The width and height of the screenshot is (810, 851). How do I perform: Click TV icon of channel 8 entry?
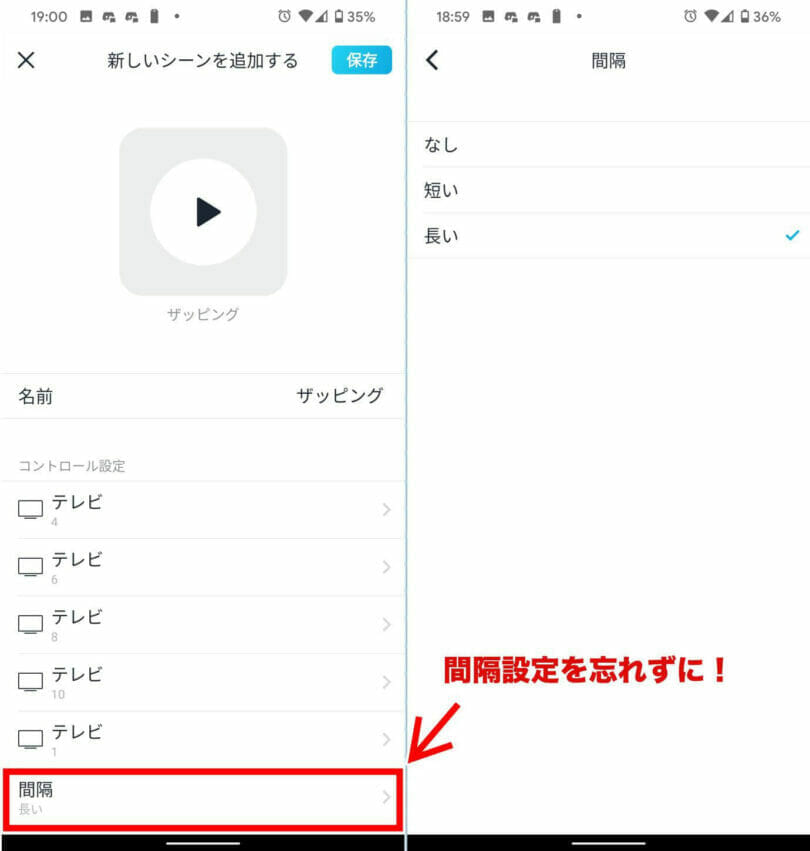point(30,624)
